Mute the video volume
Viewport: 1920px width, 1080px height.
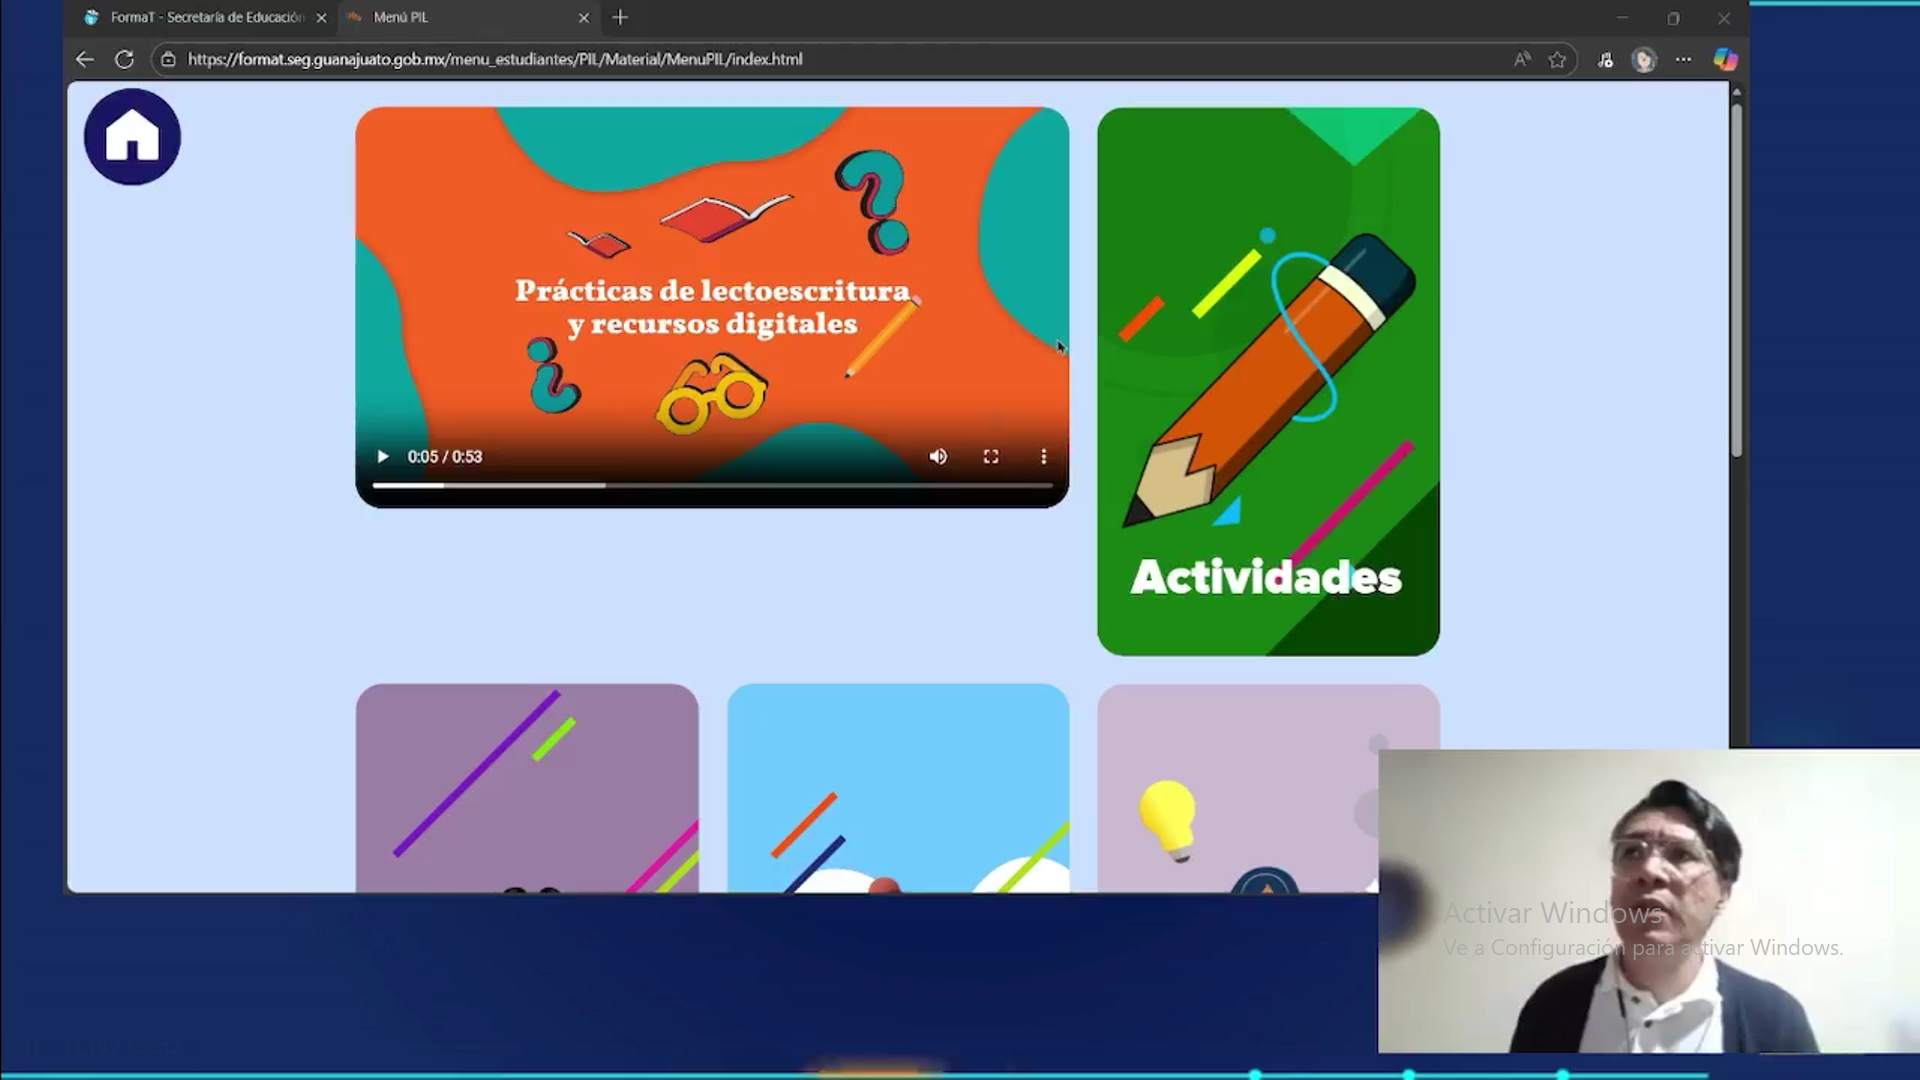pos(938,457)
